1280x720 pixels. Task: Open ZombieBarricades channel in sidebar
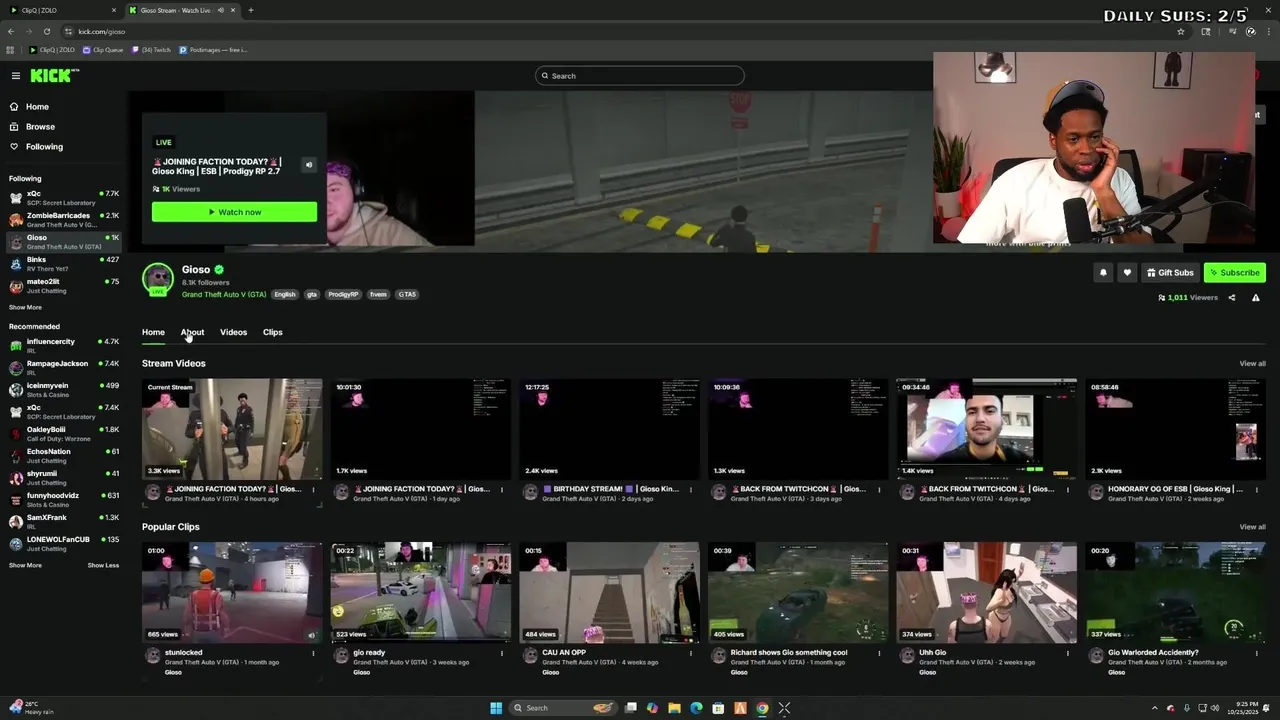pyautogui.click(x=64, y=219)
